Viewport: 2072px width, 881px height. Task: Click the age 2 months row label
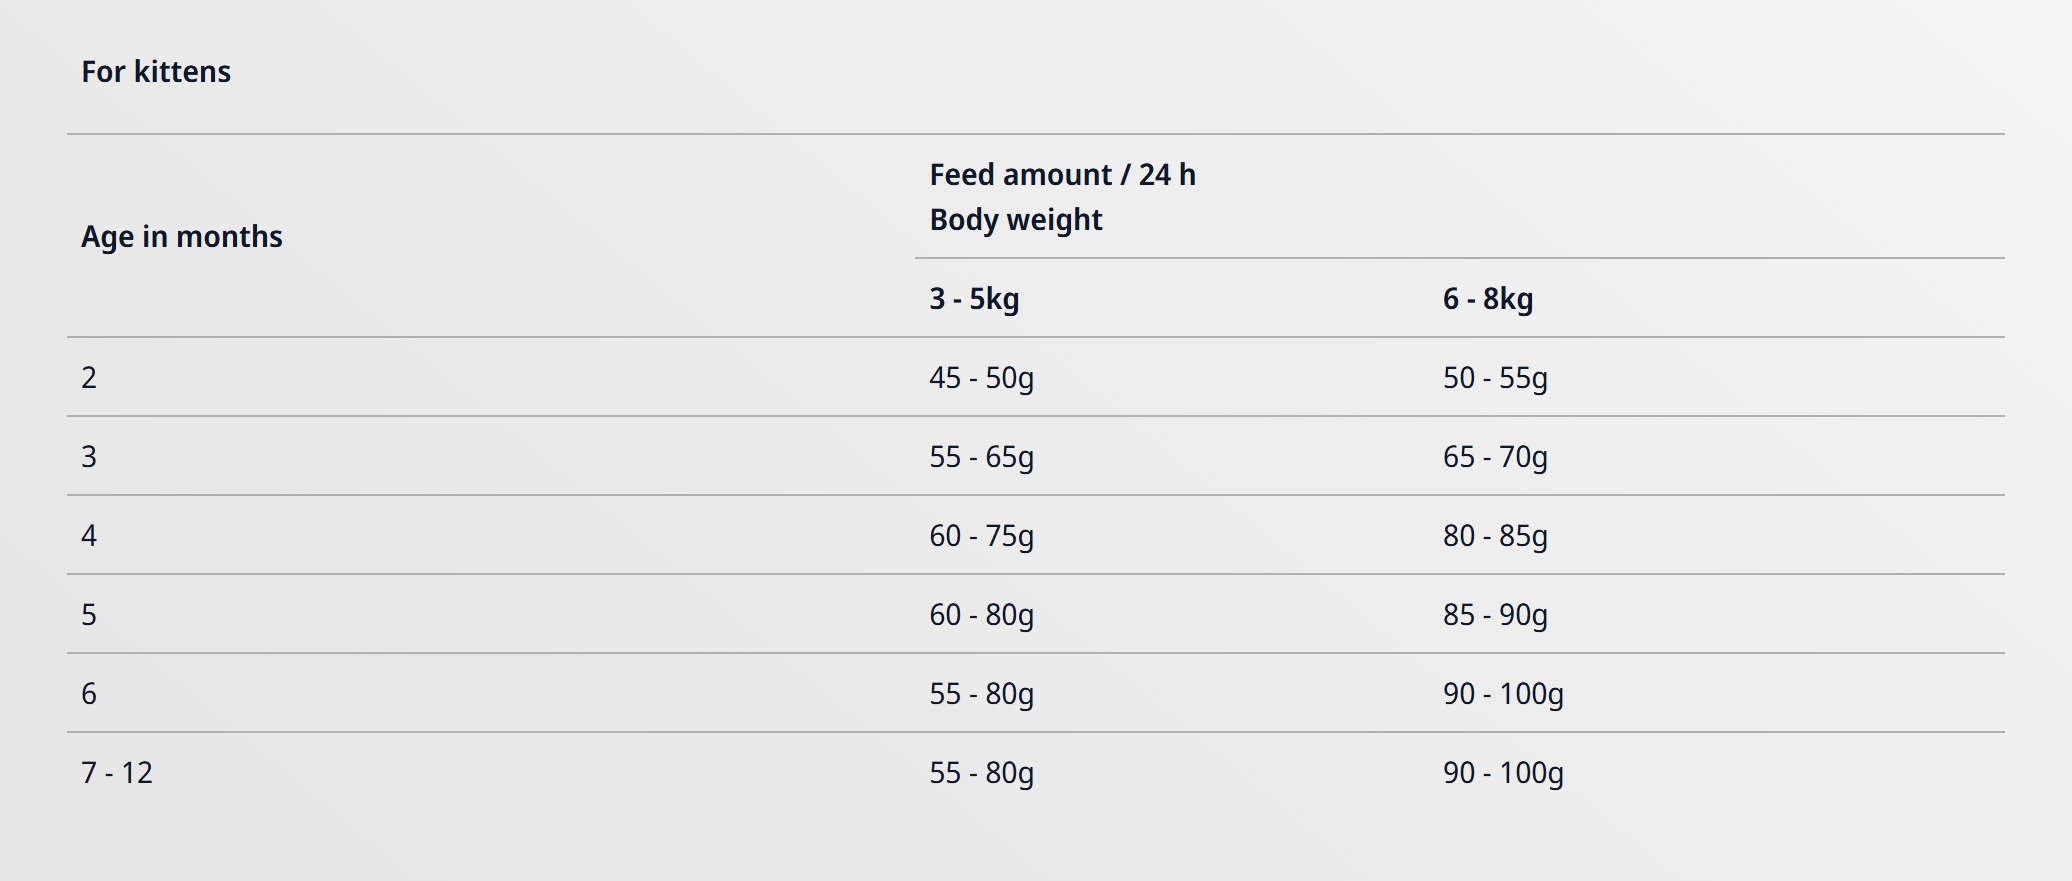89,378
